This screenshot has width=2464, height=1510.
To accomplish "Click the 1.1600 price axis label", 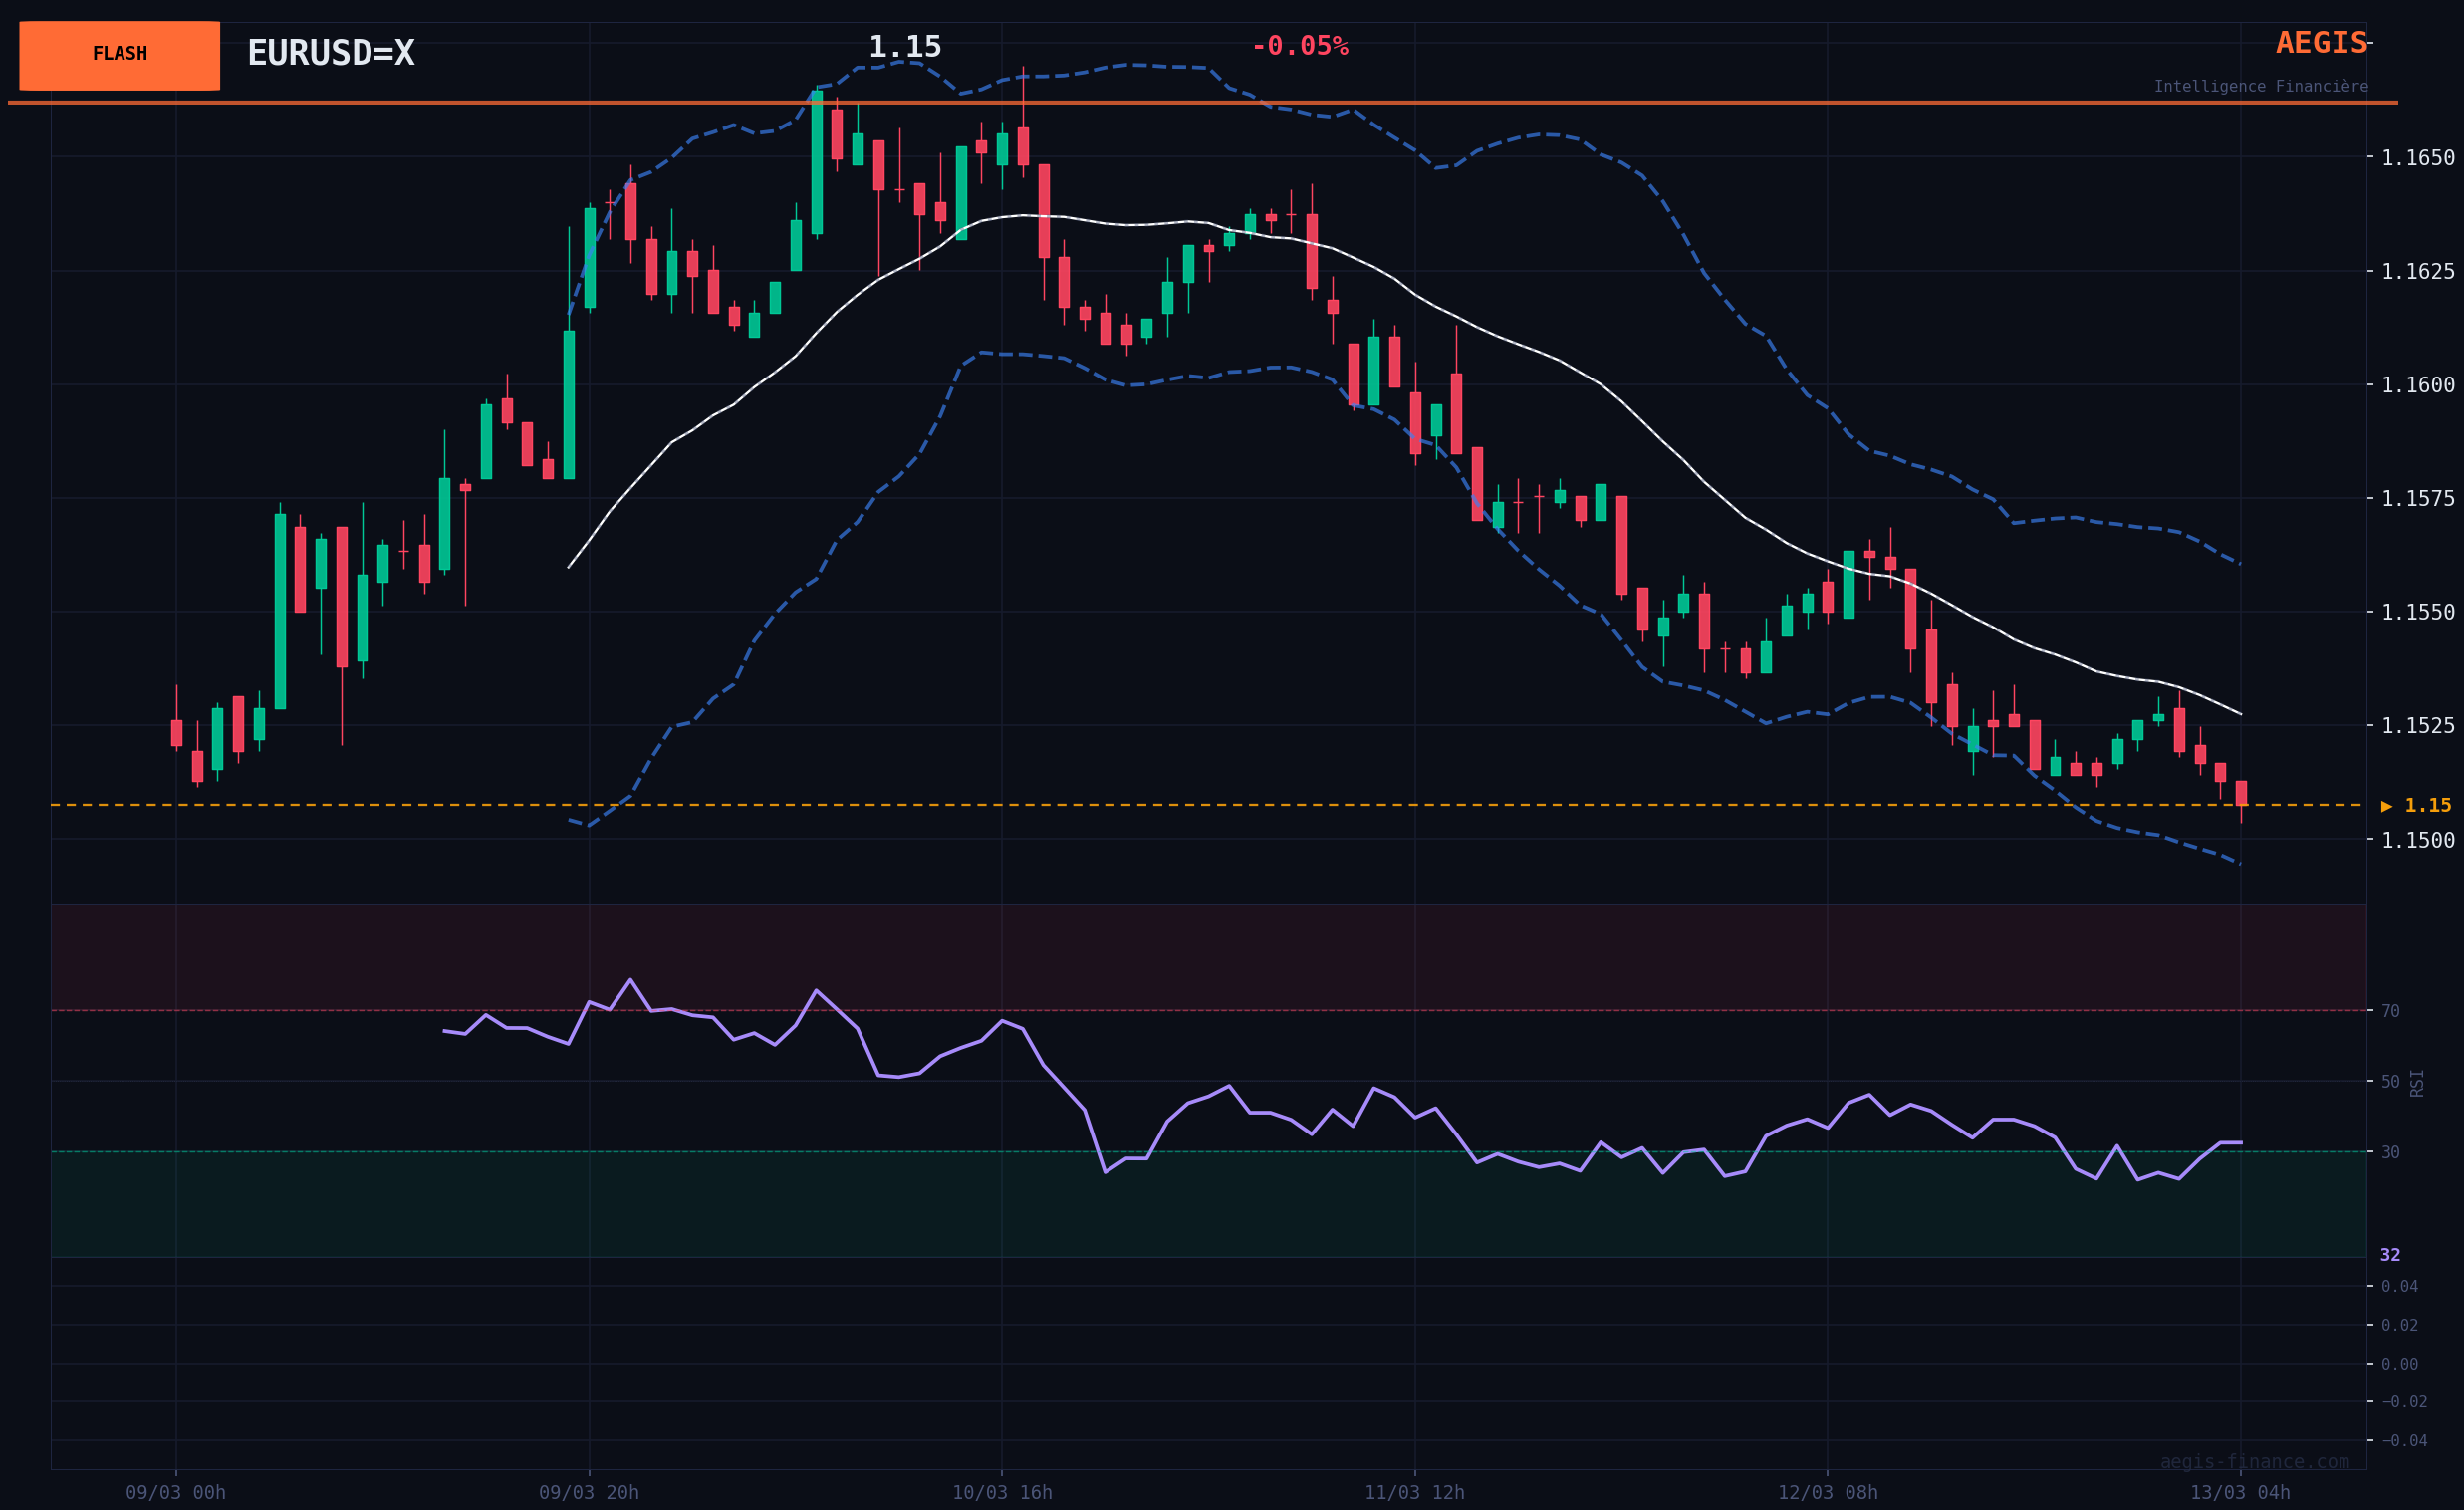I will click(2417, 385).
